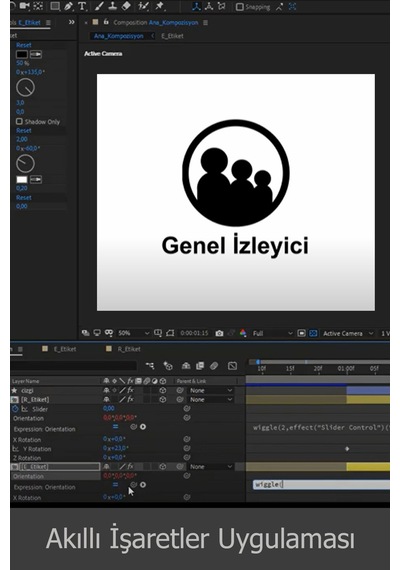This screenshot has width=400, height=570.
Task: Pick color with eyedropper beside white swatch
Action: point(36,179)
